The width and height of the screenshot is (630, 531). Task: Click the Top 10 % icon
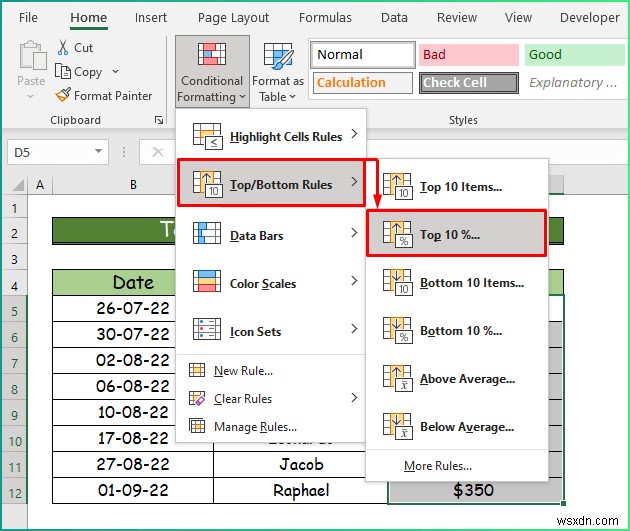coord(397,234)
